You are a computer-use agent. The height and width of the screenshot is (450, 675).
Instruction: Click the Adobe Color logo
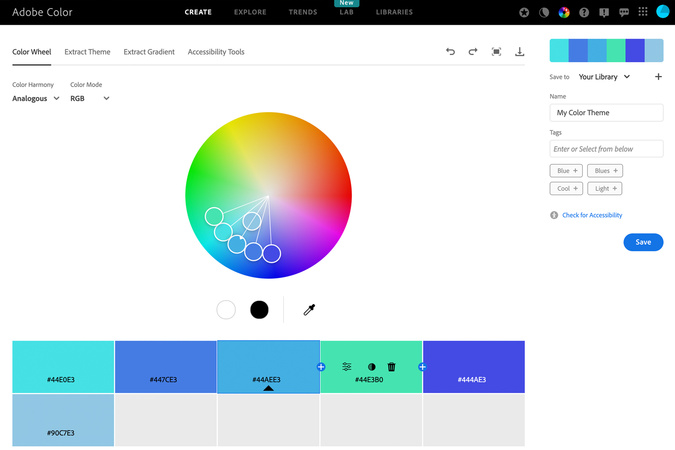pos(42,12)
